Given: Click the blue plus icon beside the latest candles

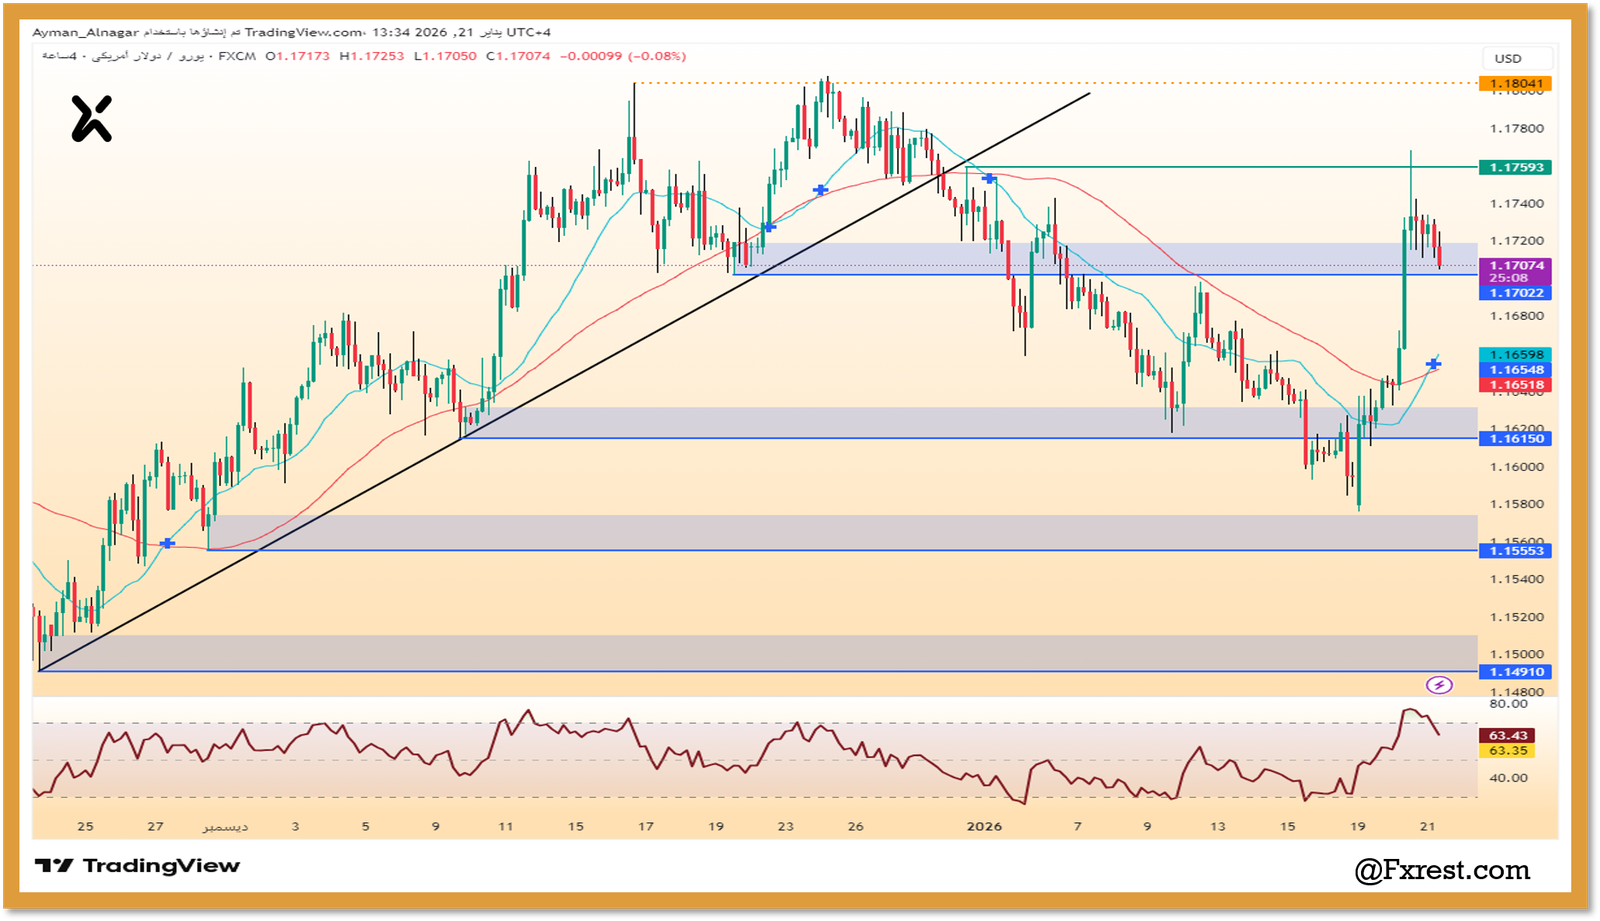Looking at the screenshot, I should [x=1434, y=364].
